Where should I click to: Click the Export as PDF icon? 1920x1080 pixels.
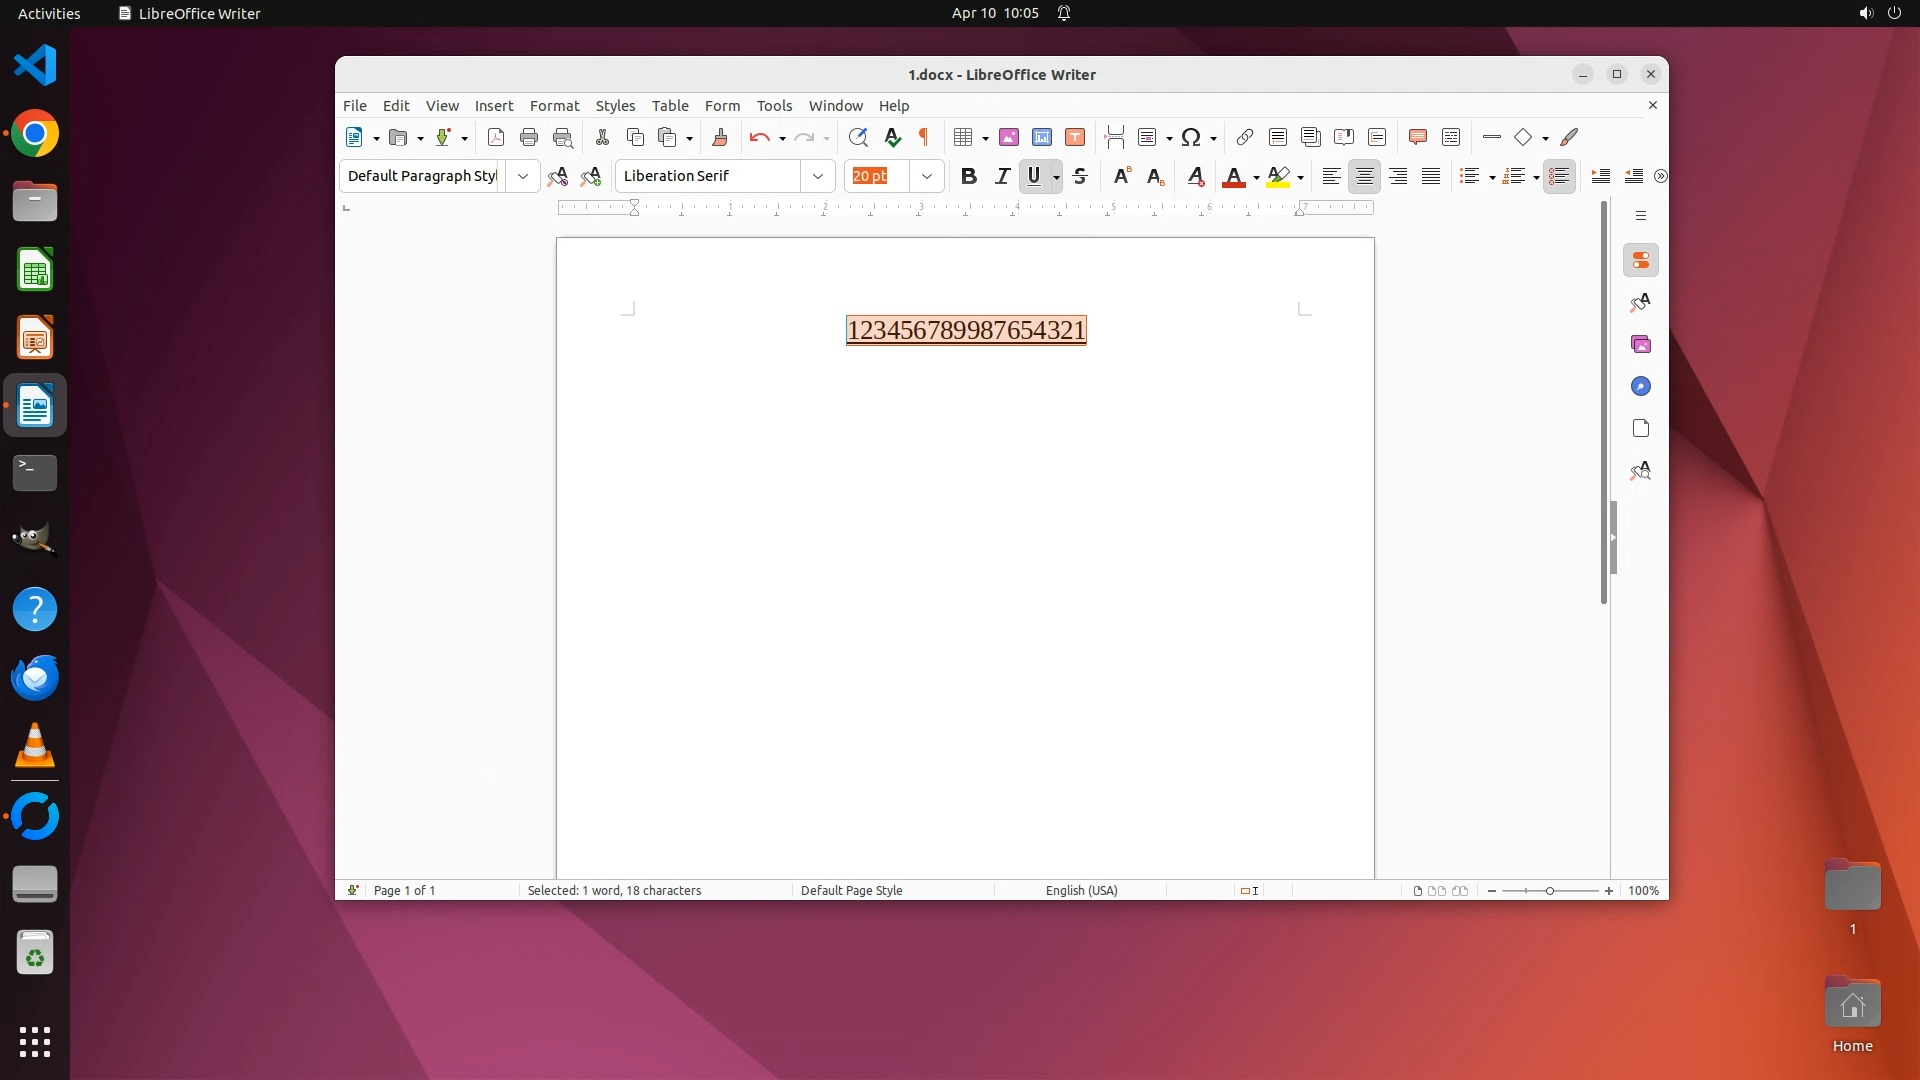[495, 138]
